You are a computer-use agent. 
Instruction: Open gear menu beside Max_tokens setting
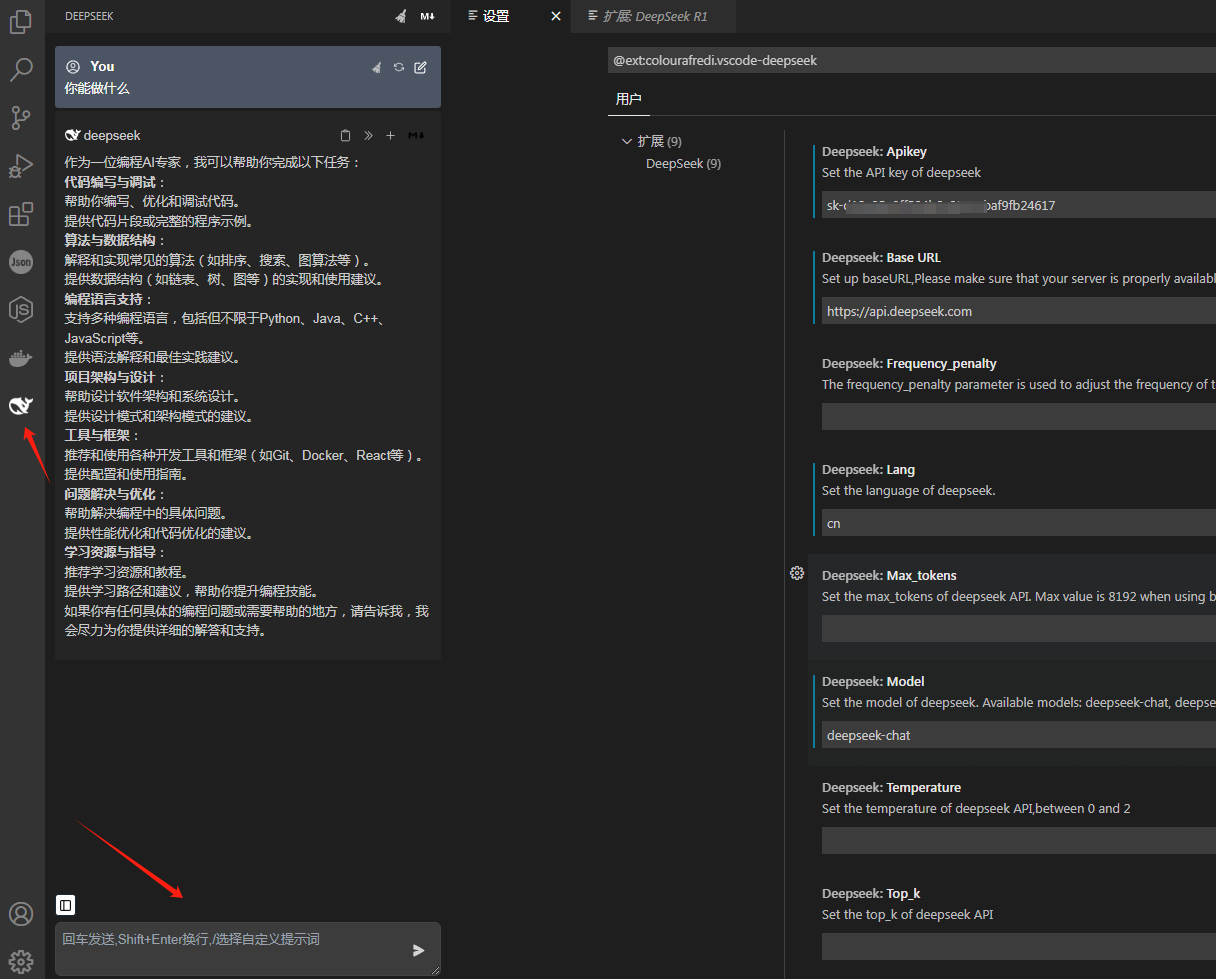coord(797,573)
